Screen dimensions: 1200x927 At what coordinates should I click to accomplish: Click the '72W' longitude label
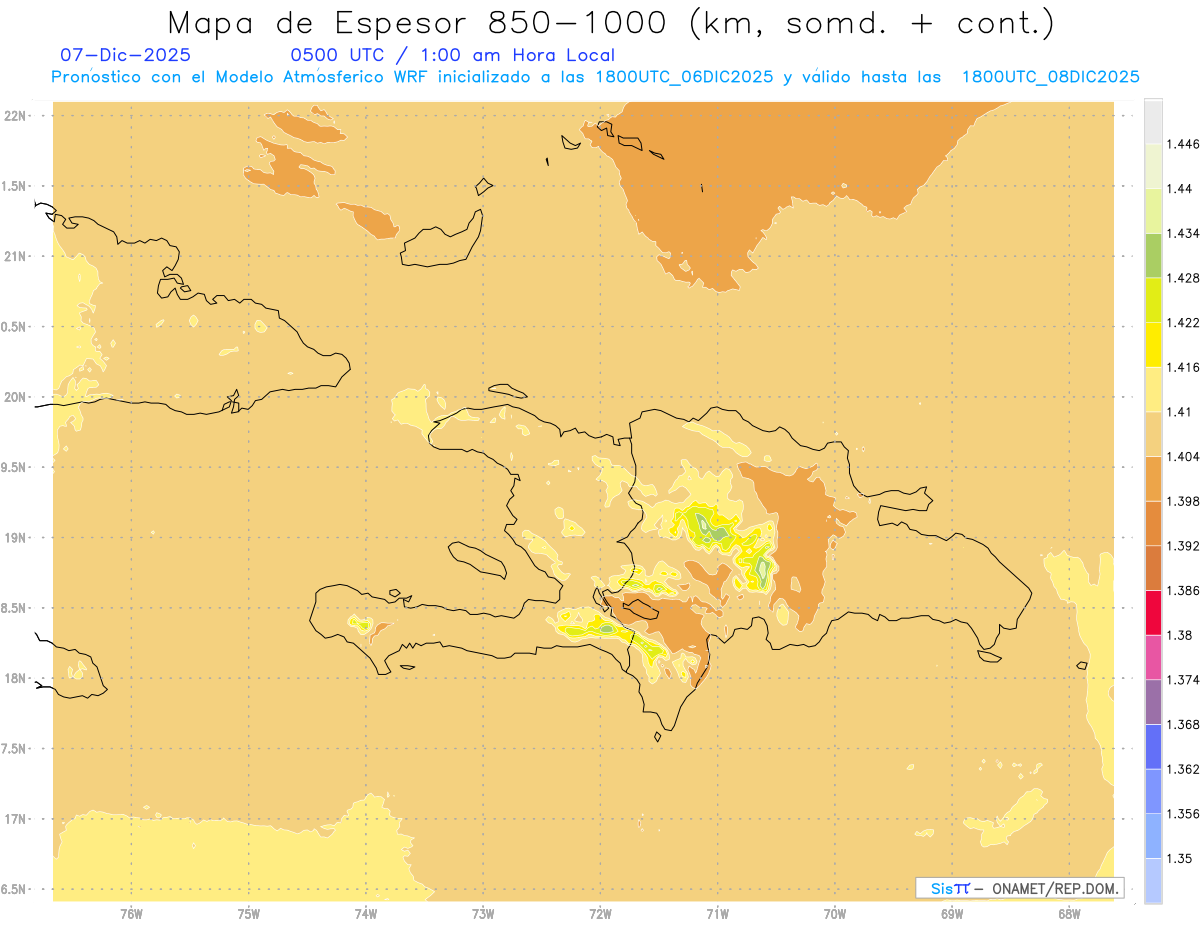coord(601,914)
